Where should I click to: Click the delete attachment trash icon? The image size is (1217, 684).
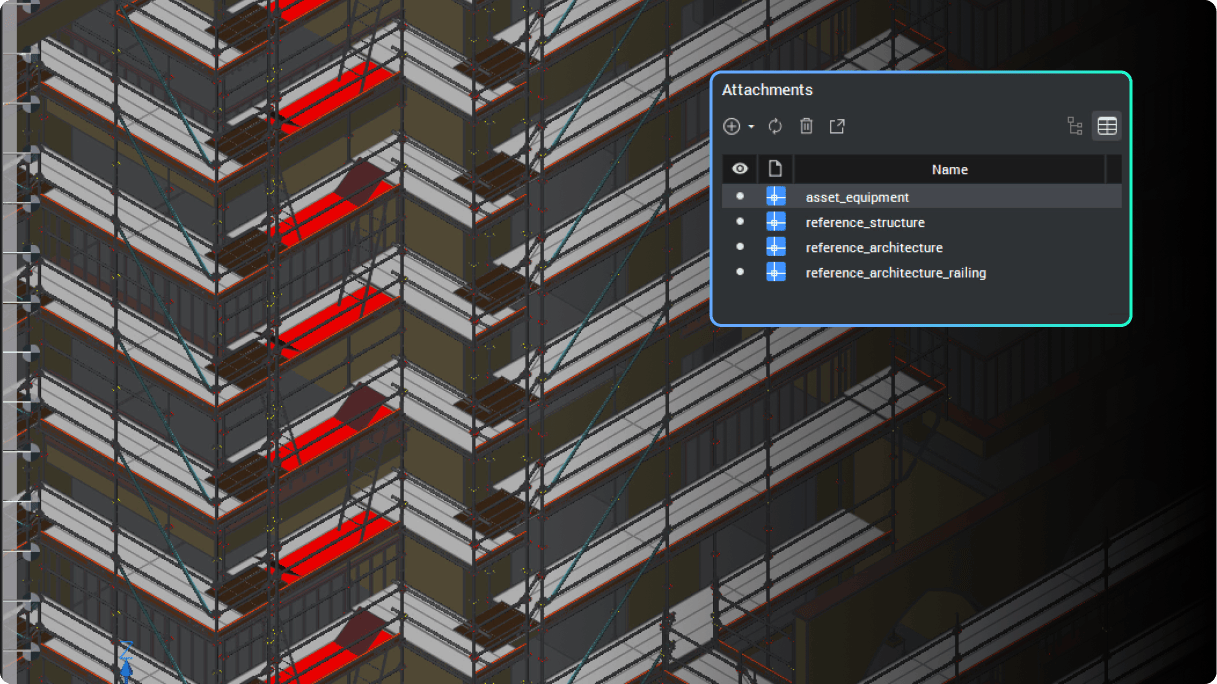(807, 126)
